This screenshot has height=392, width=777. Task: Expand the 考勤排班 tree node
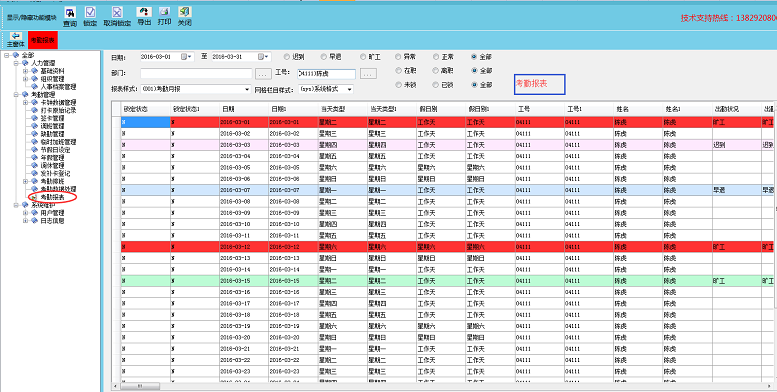pos(26,181)
